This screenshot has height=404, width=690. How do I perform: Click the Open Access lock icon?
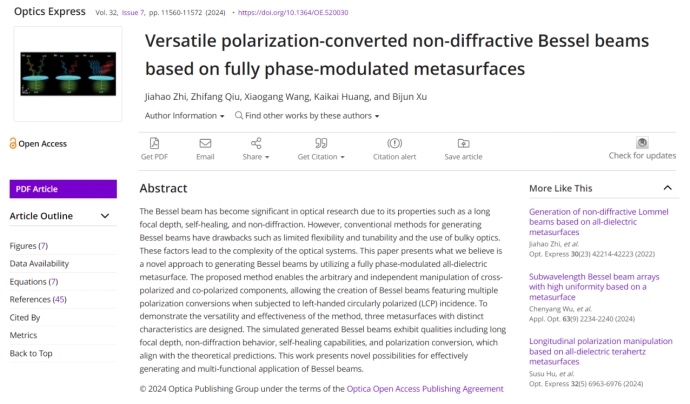(x=13, y=144)
